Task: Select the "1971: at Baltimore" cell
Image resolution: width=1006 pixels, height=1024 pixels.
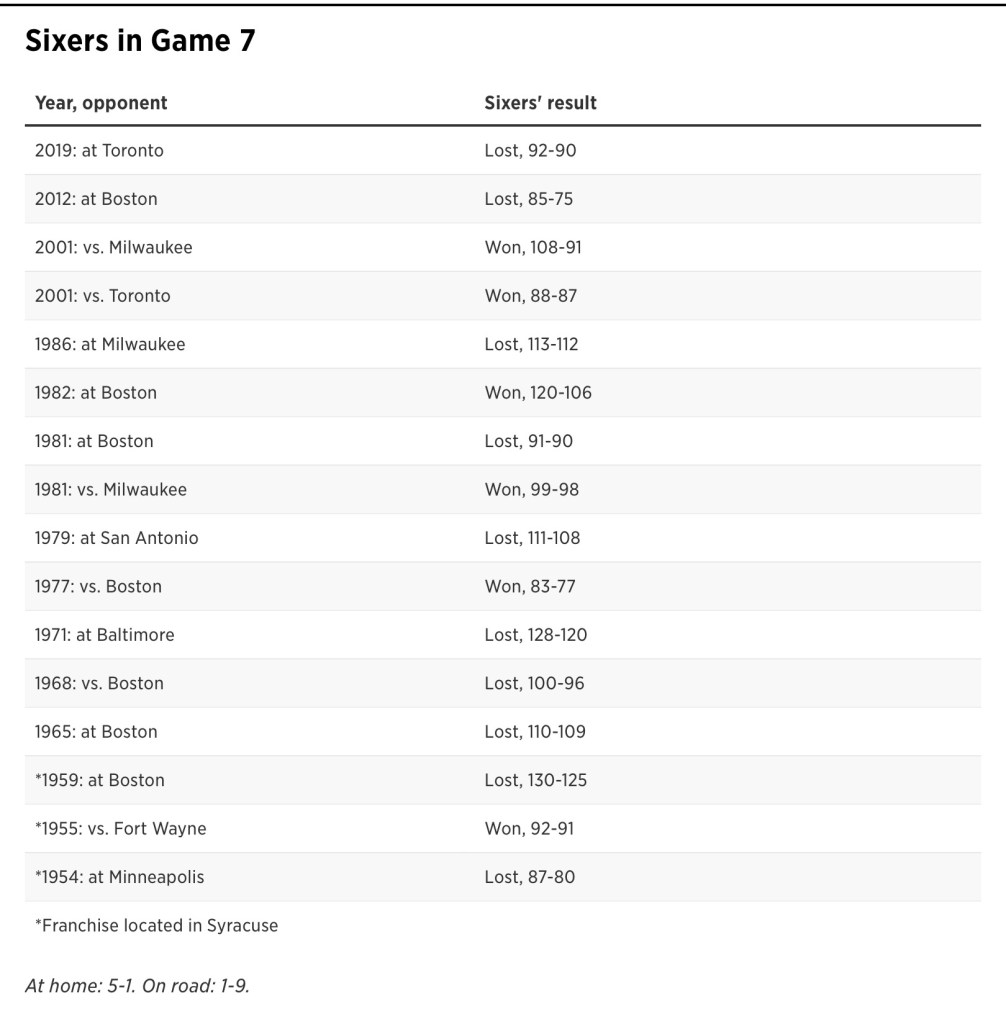Action: 104,635
